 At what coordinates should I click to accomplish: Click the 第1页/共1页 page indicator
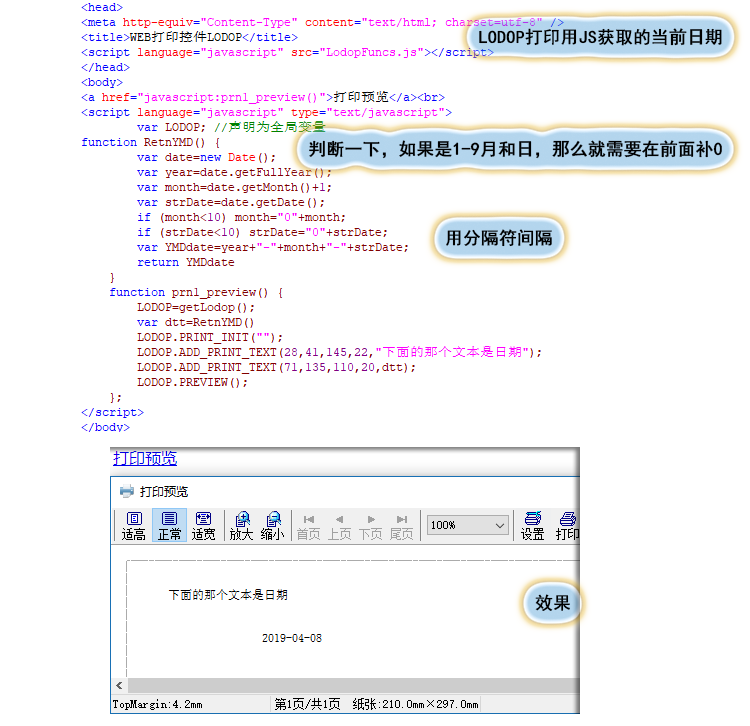pos(307,704)
